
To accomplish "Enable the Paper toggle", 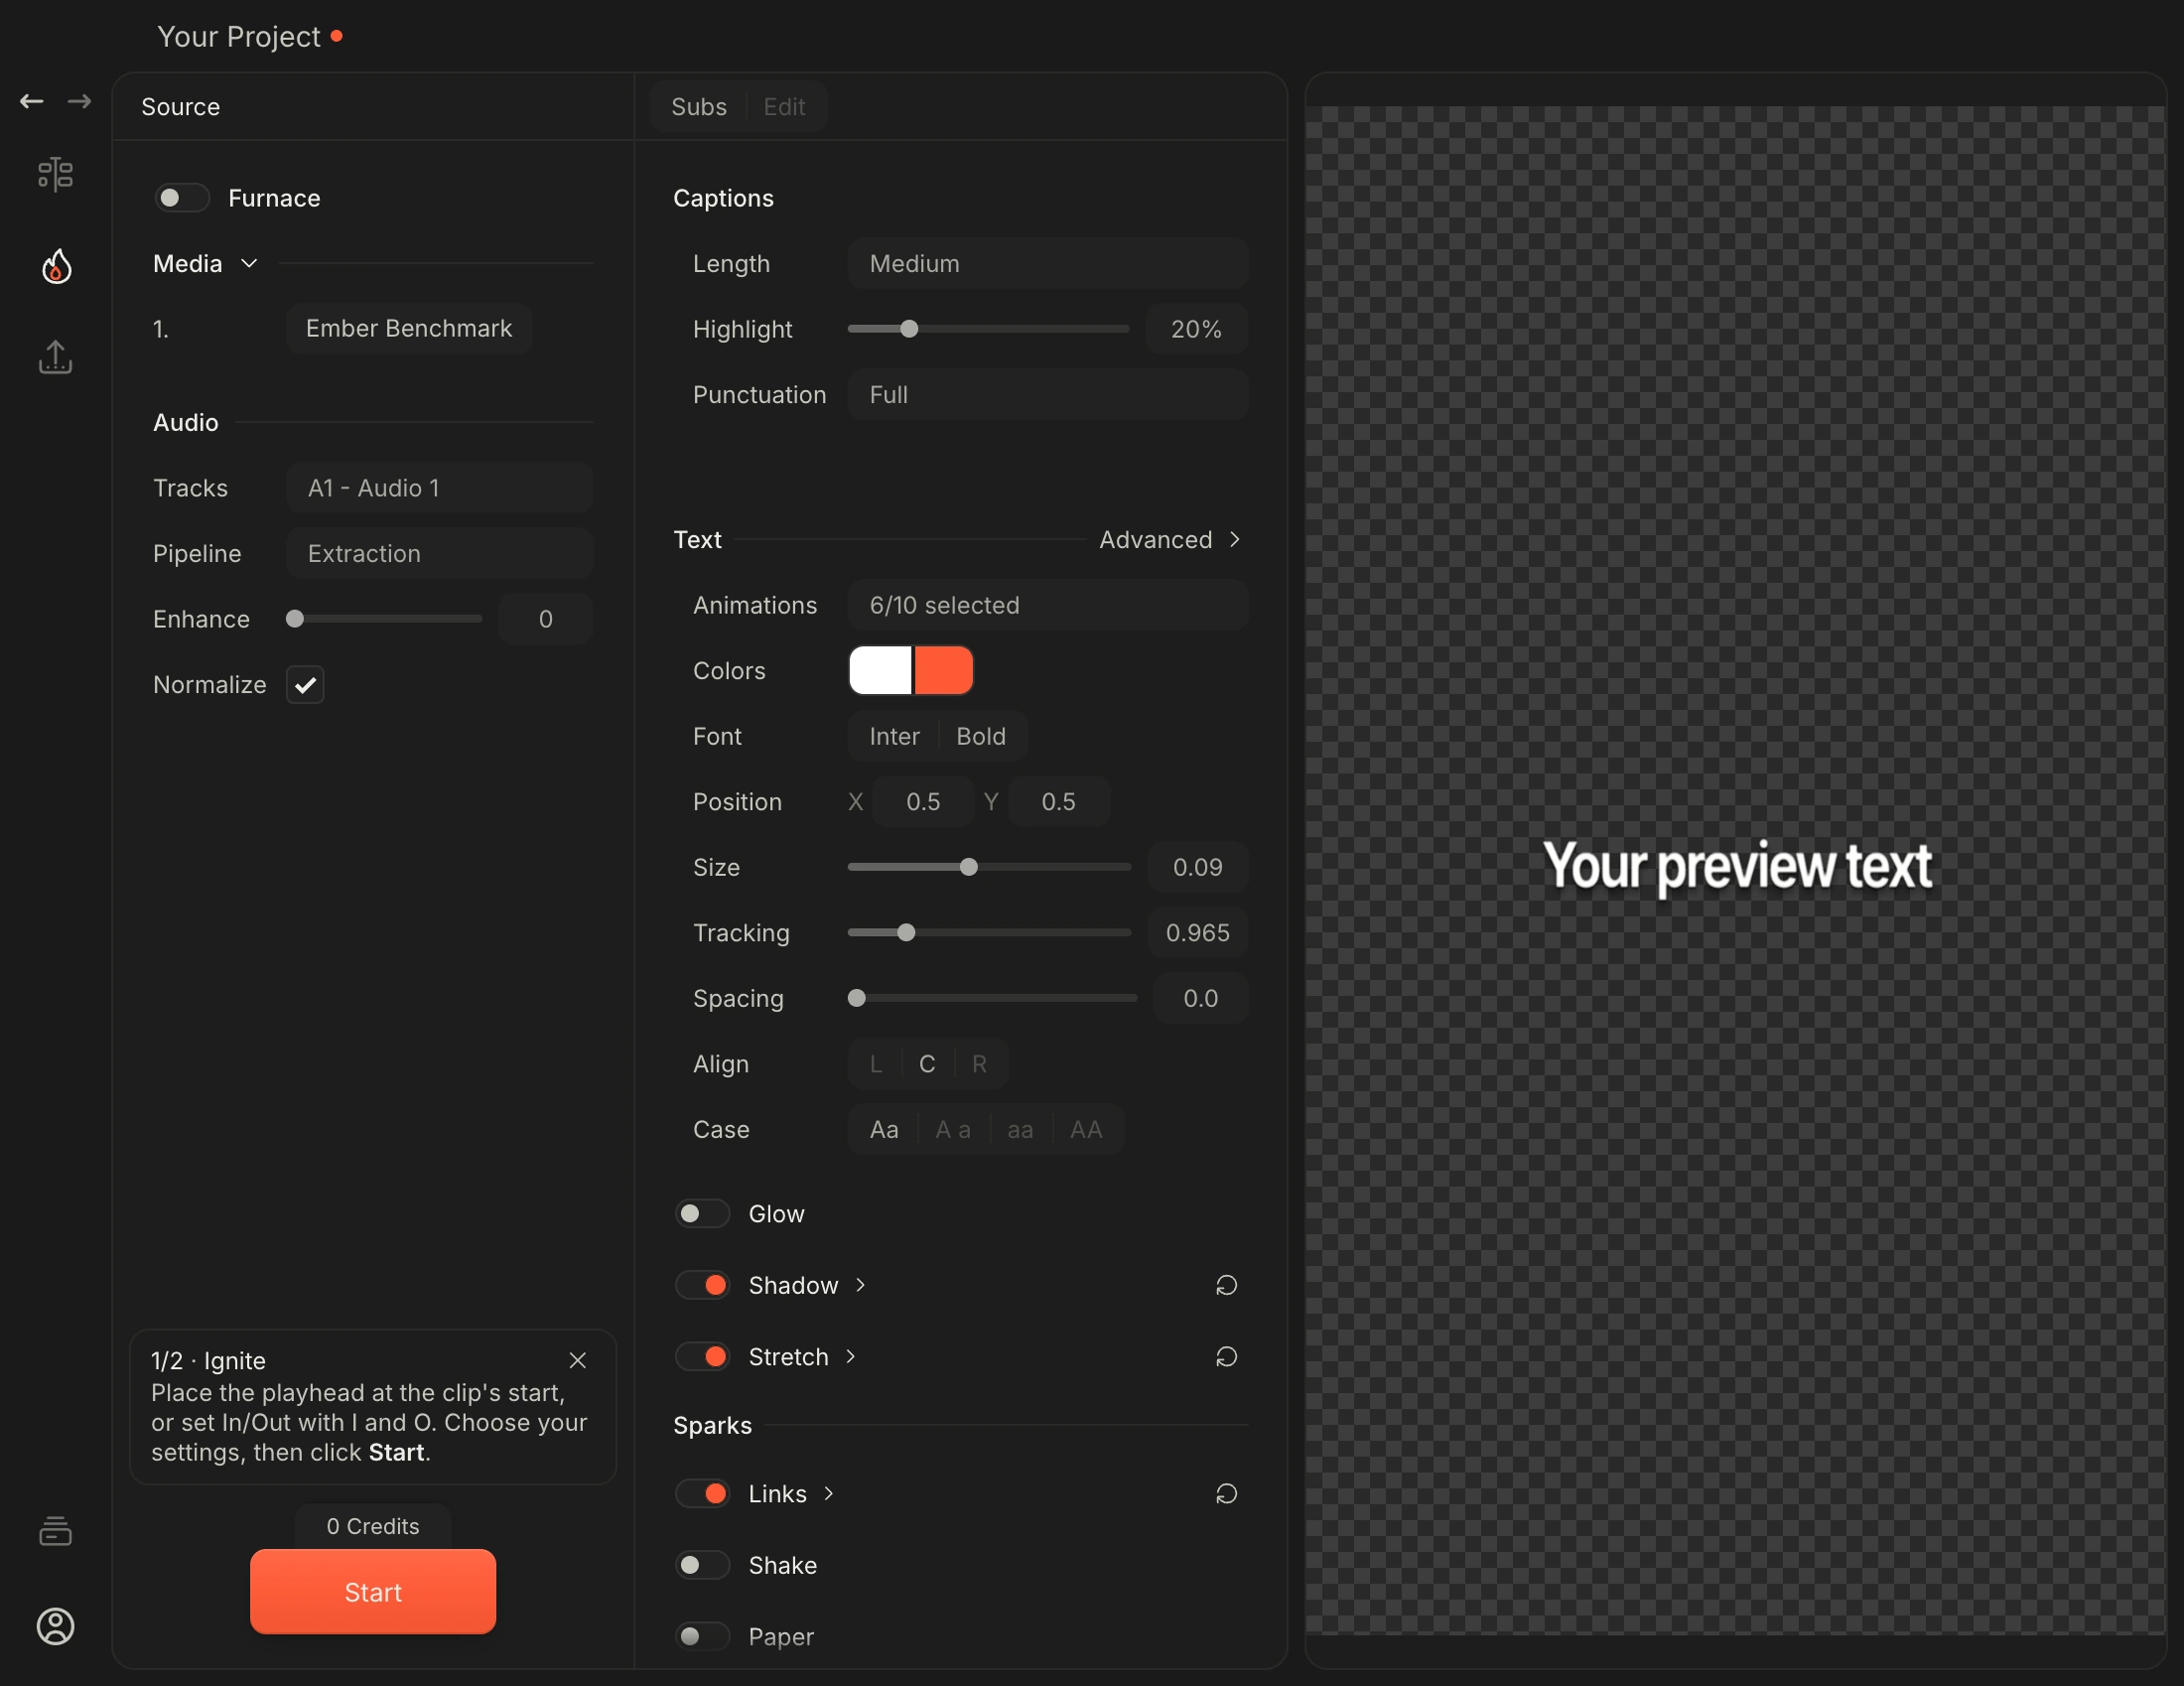I will pos(702,1637).
